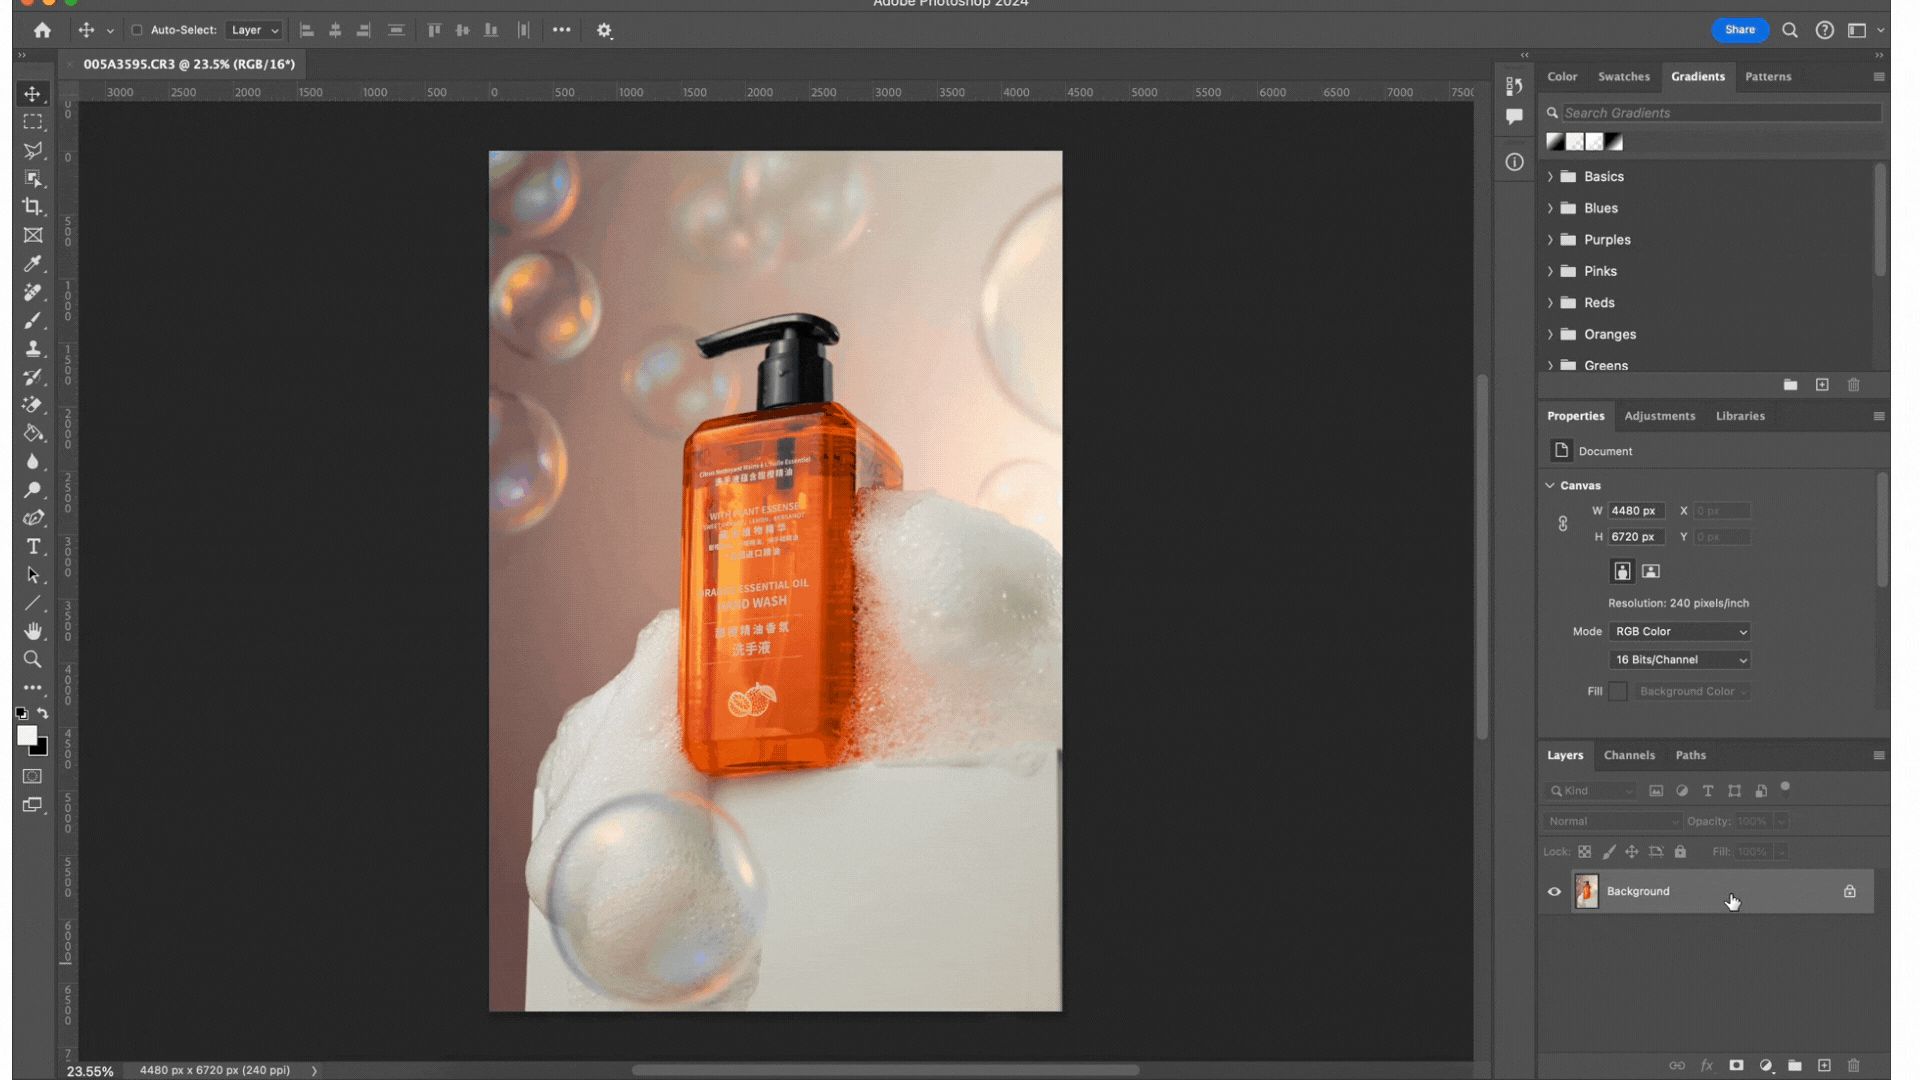This screenshot has height=1080, width=1920.
Task: Select the Pen tool
Action: pyautogui.click(x=33, y=518)
